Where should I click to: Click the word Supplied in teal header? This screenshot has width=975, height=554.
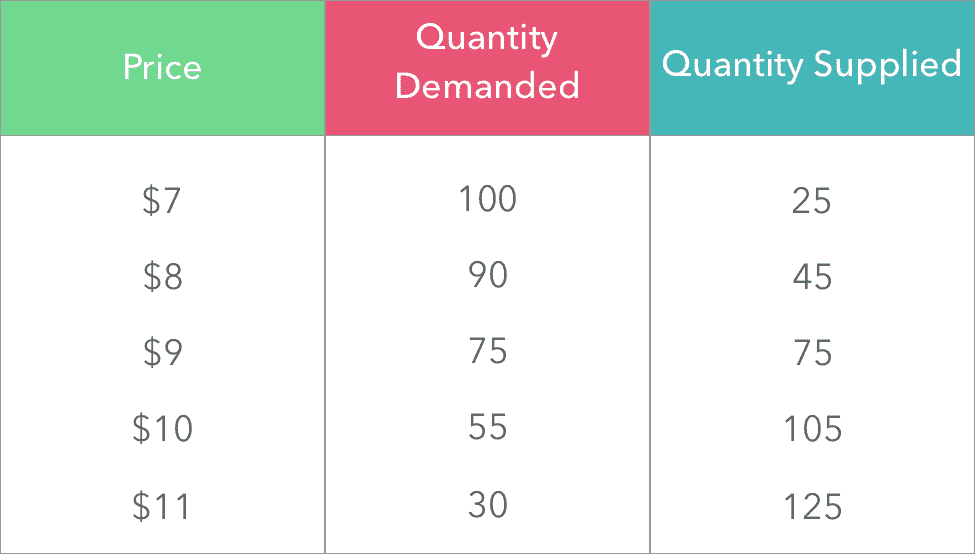887,66
